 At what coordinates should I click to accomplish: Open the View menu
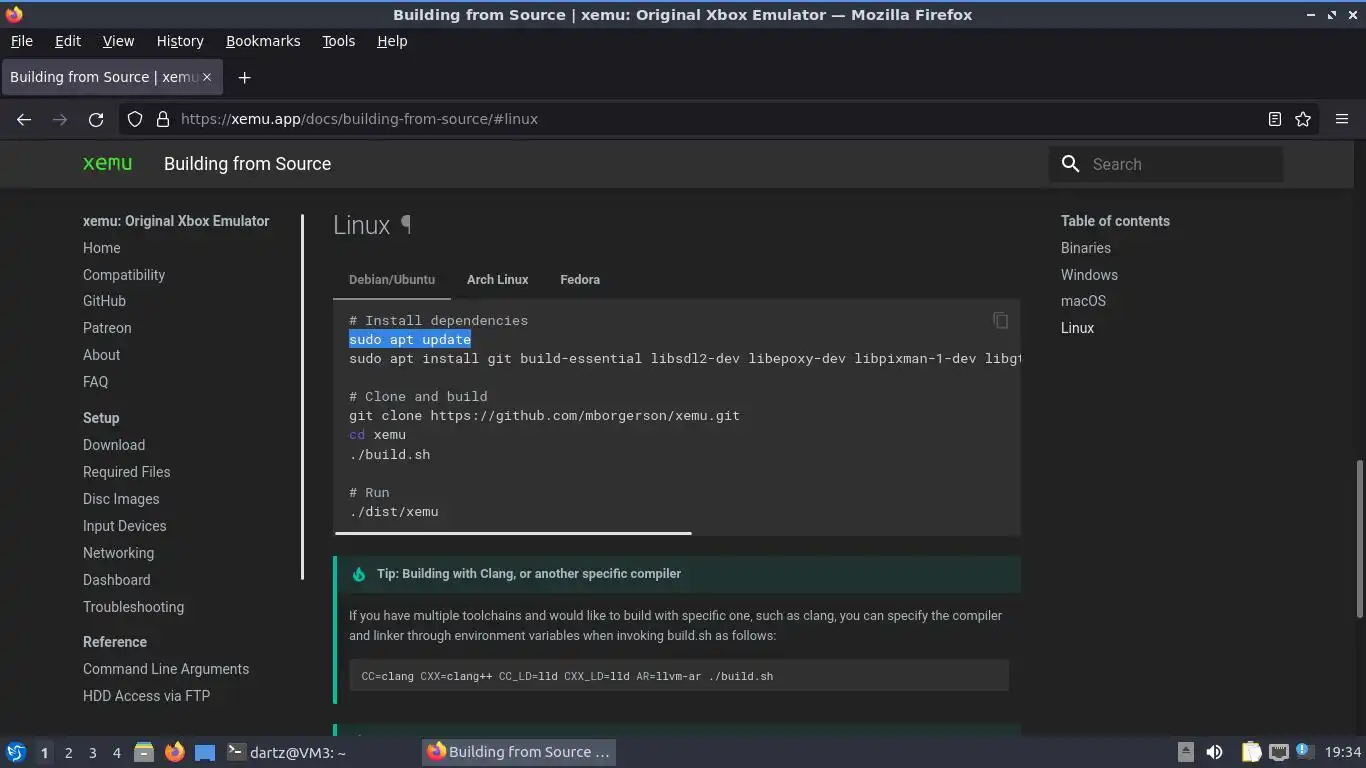[118, 41]
